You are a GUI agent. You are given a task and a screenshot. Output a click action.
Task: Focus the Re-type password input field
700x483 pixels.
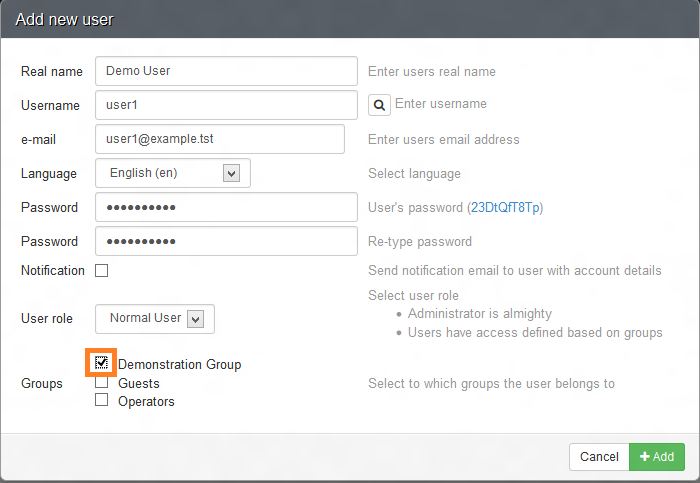(x=226, y=241)
